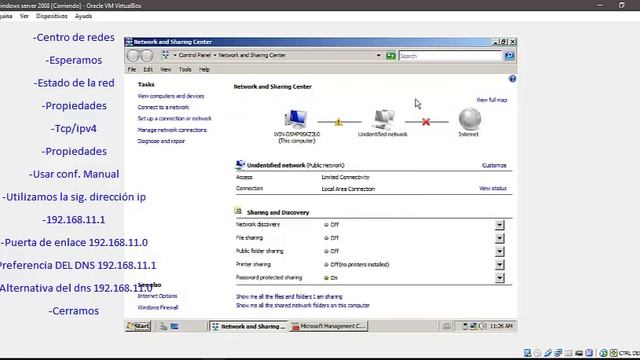Click the Sharing and Discovery section icon
The image size is (640, 360).
coord(238,211)
